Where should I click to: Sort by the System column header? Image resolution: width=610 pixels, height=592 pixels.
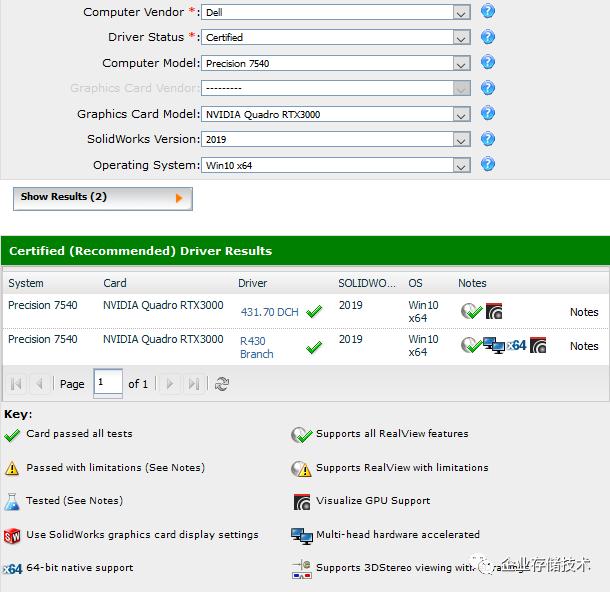[x=26, y=283]
